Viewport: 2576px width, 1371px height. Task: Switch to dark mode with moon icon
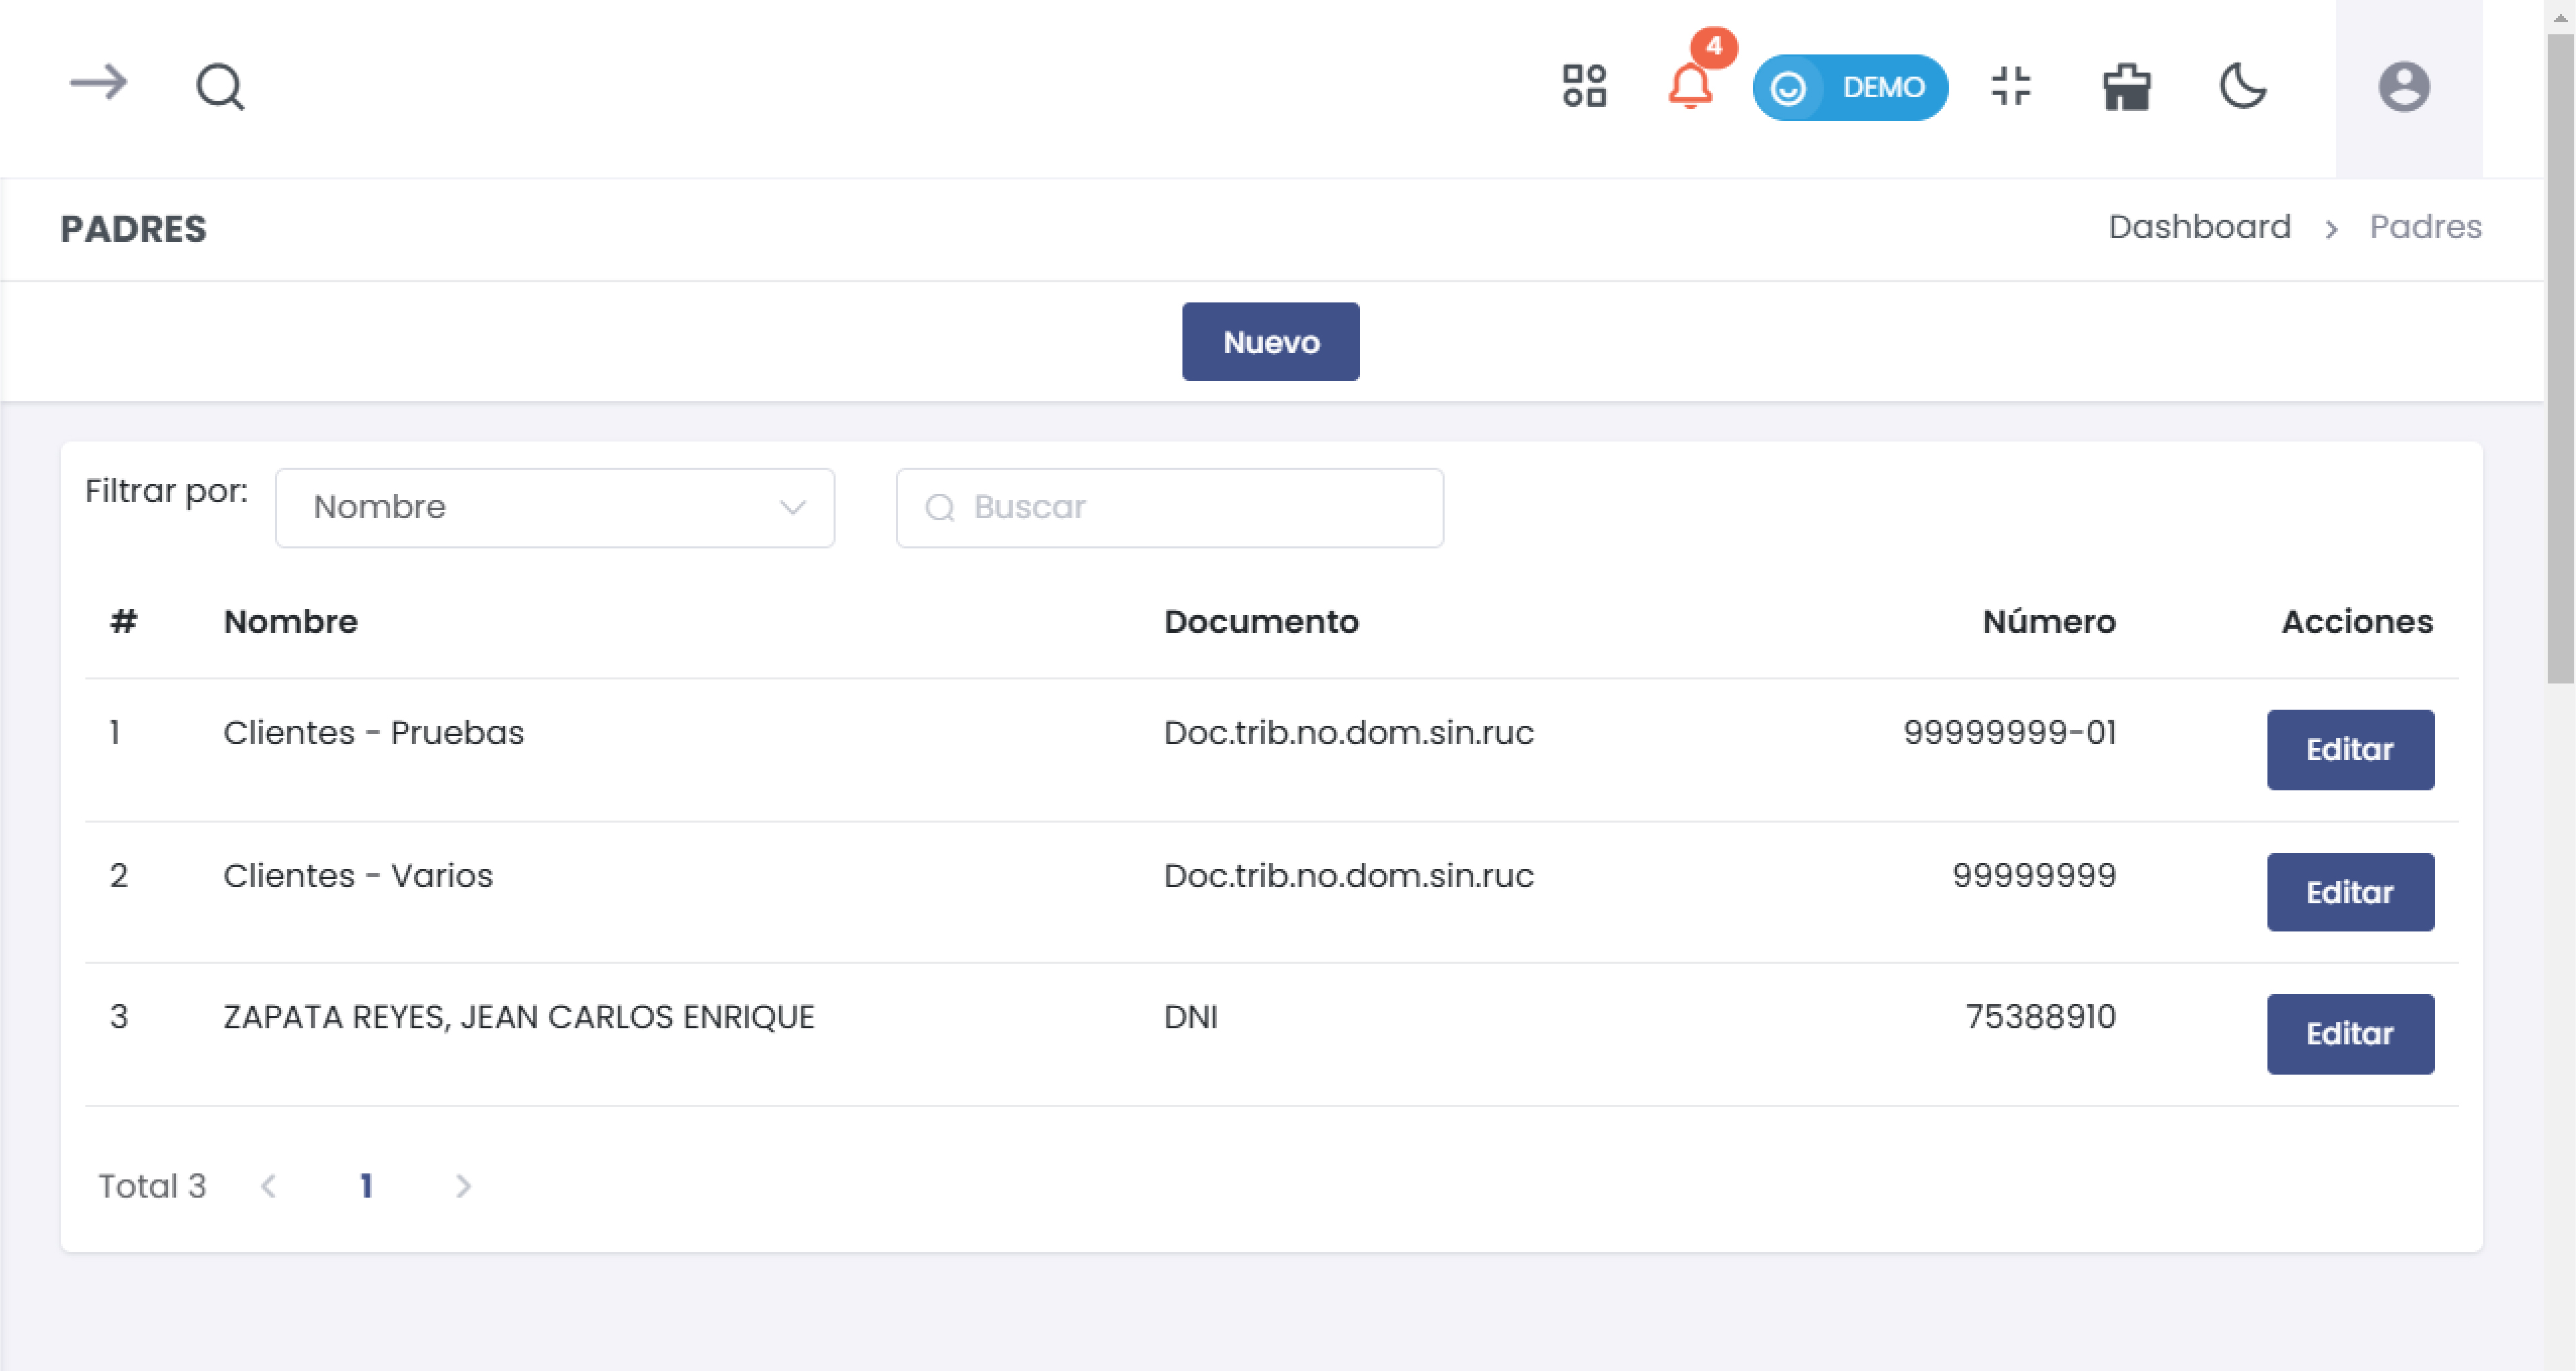[x=2243, y=88]
